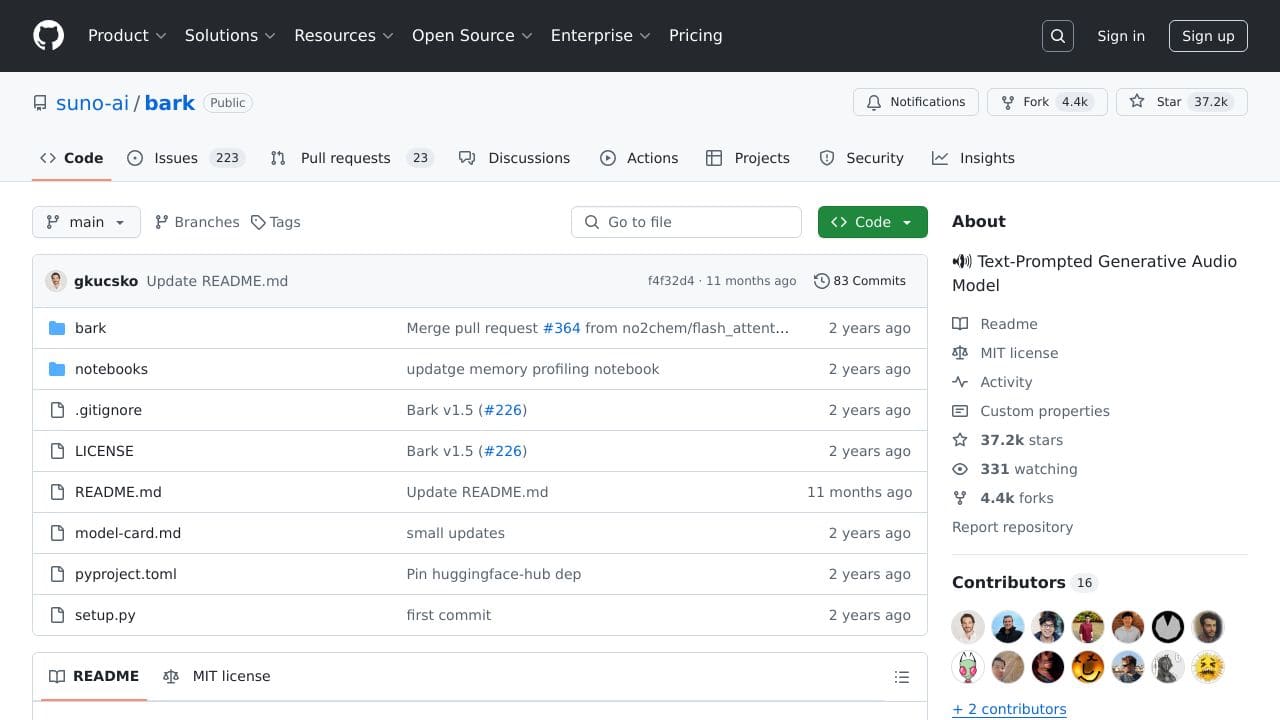Viewport: 1280px width, 720px height.
Task: Open 'first commit' message link
Action: (x=449, y=615)
